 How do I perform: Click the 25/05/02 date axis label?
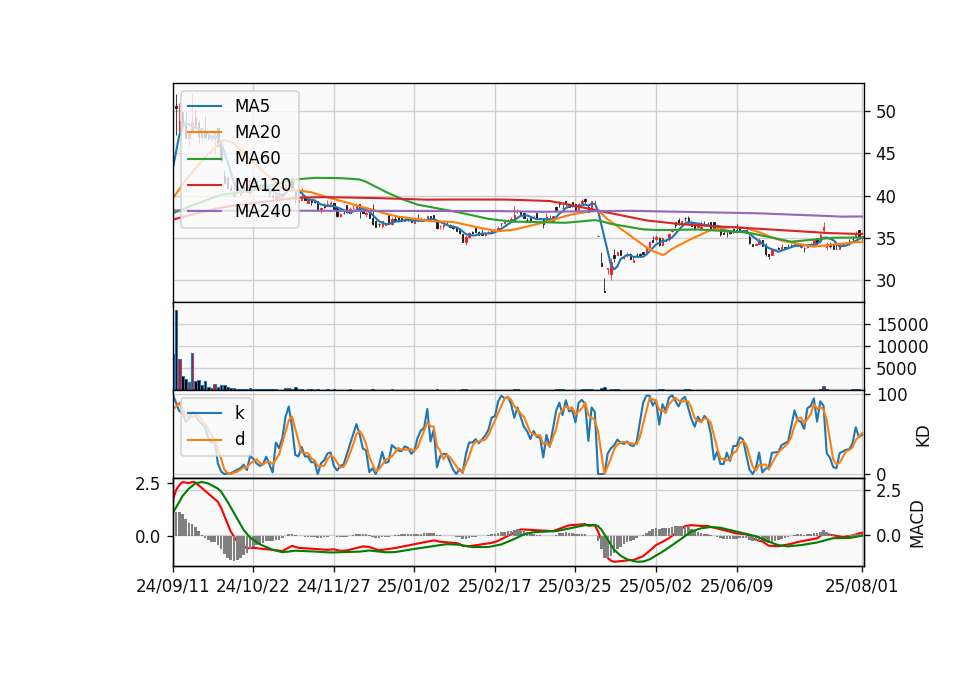coord(656,586)
